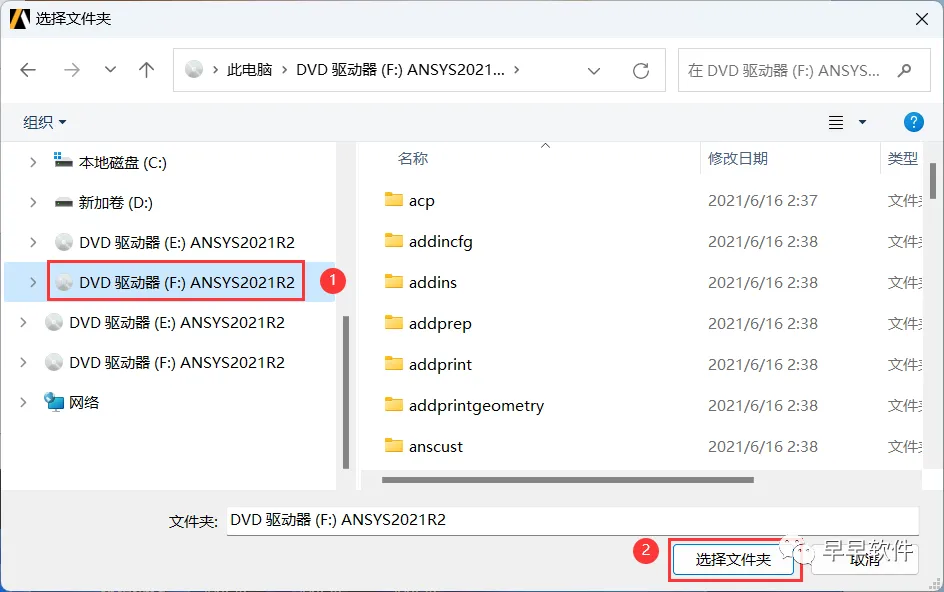Click the vertical scrollbar of file list
The width and height of the screenshot is (944, 592).
[x=933, y=181]
